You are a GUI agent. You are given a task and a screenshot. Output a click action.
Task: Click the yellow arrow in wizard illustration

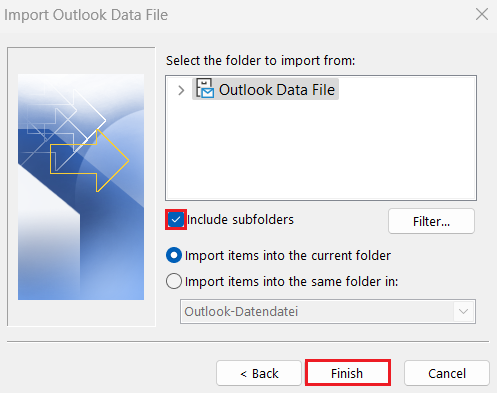89,161
